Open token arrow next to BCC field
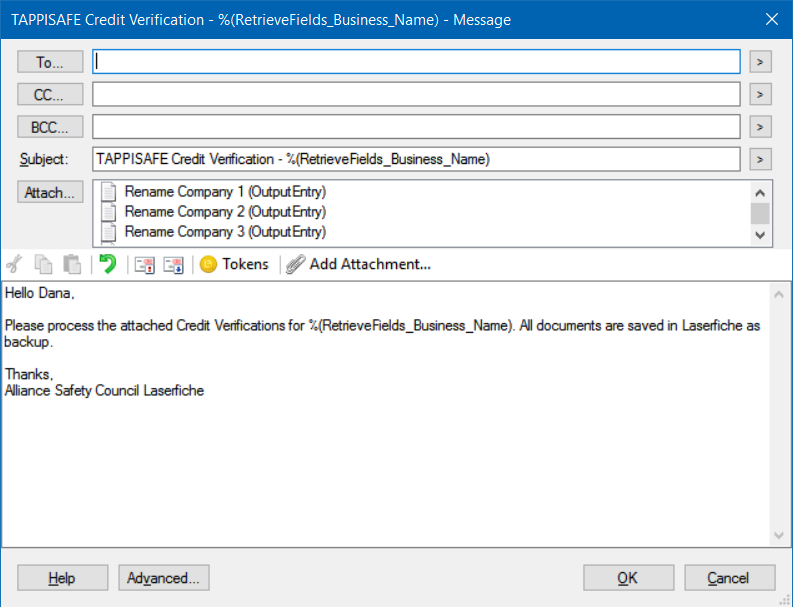 coord(760,127)
